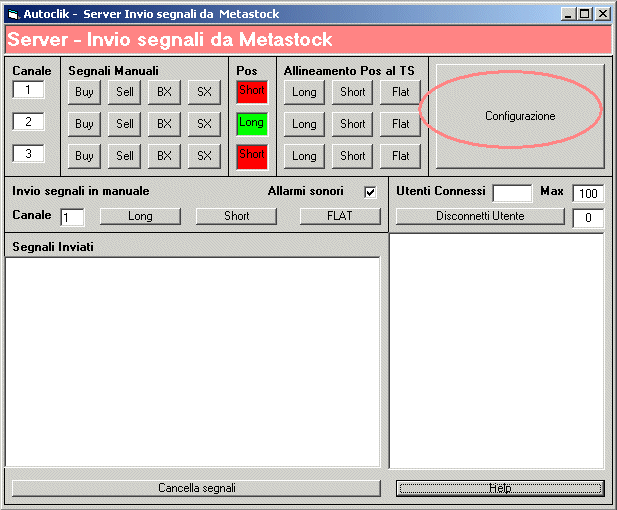
Task: Click SX button in channel 2 row
Action: [x=204, y=124]
